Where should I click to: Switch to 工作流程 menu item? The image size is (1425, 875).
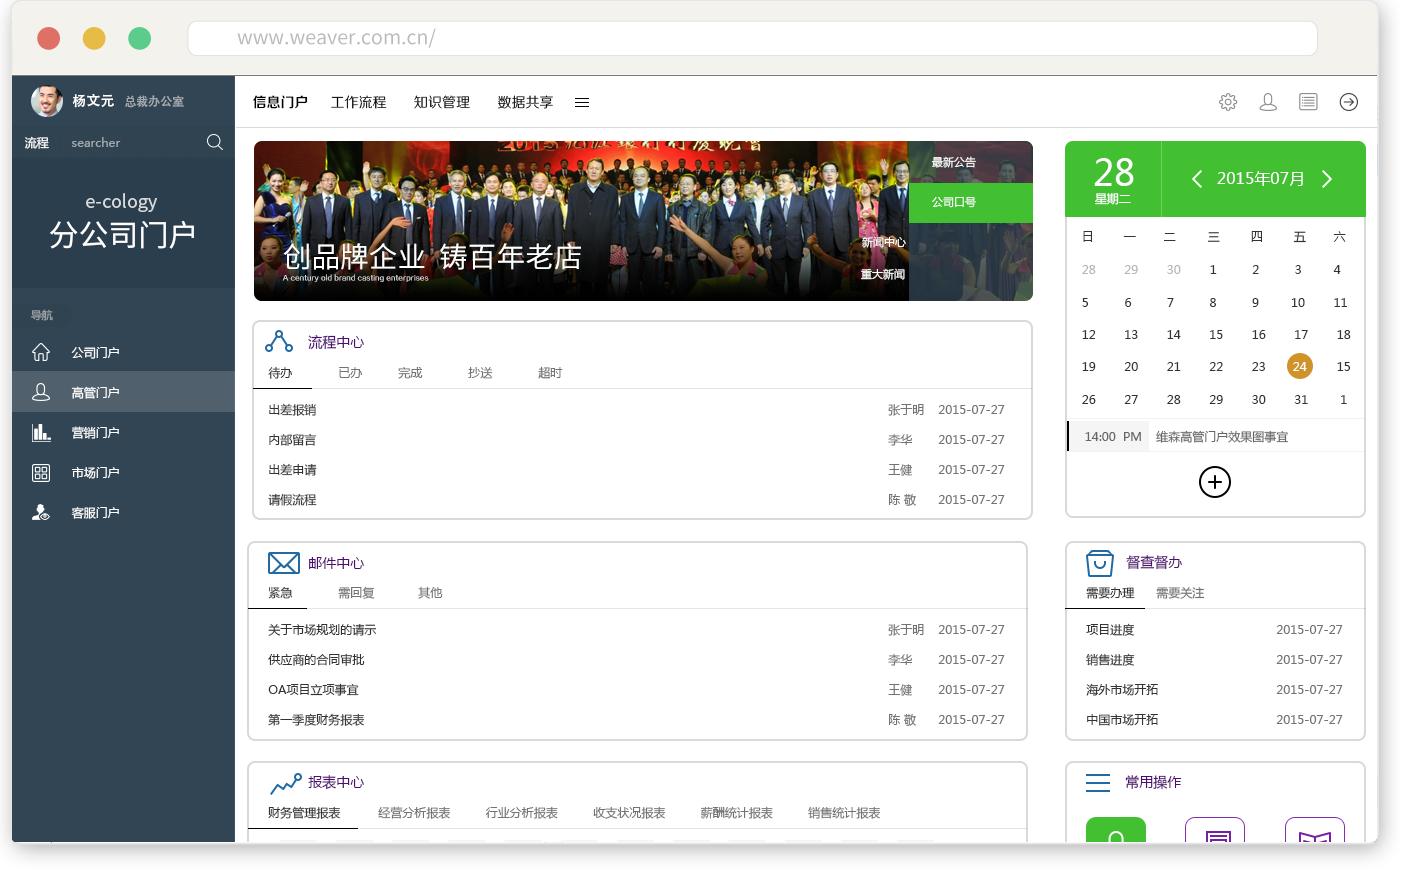pyautogui.click(x=359, y=102)
